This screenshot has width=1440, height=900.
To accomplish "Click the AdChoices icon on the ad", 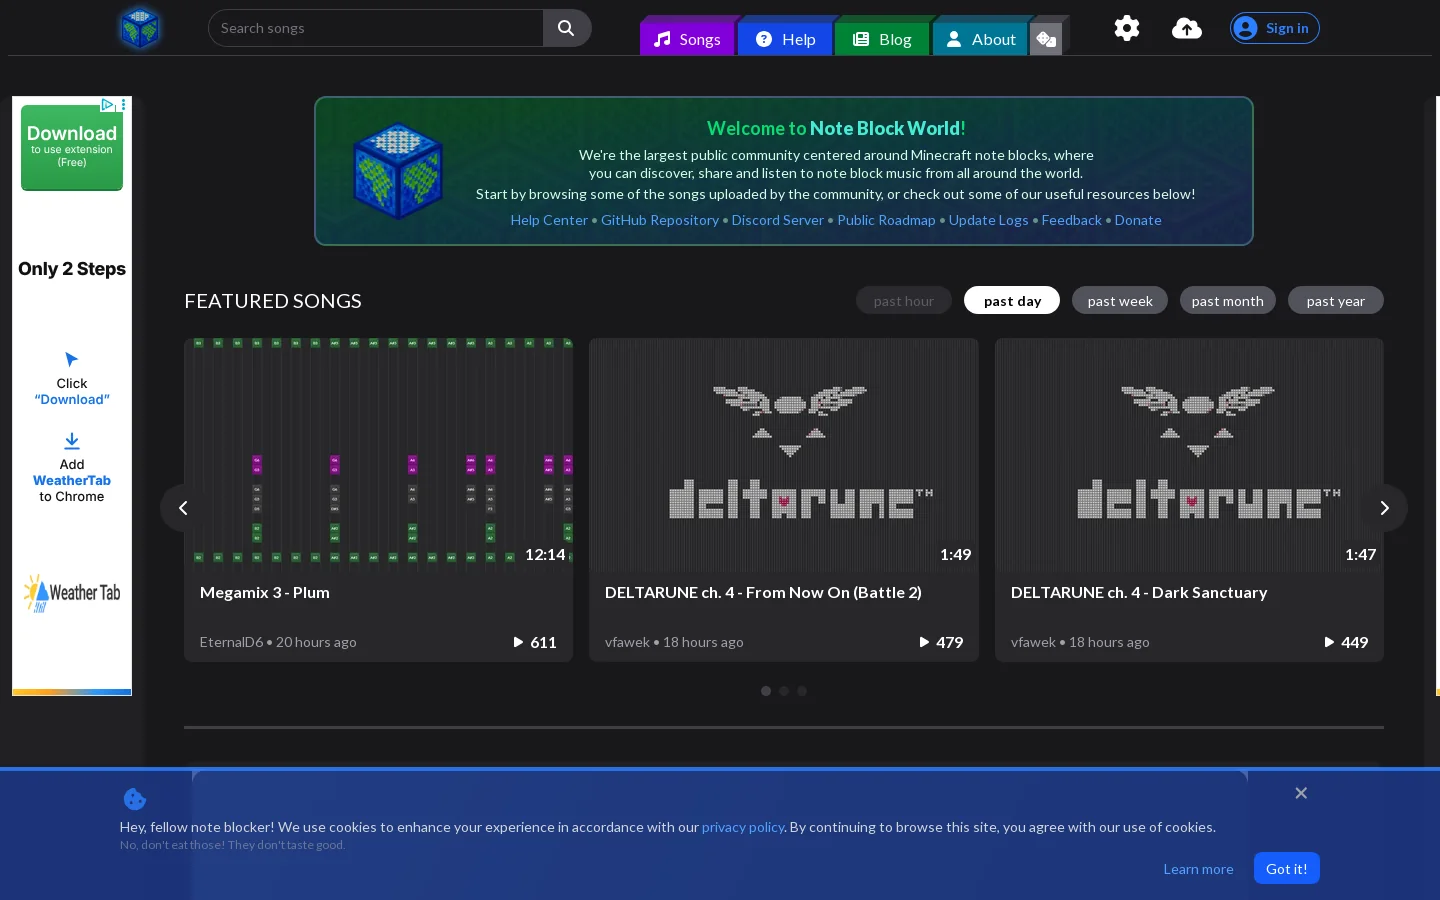I will pos(108,104).
